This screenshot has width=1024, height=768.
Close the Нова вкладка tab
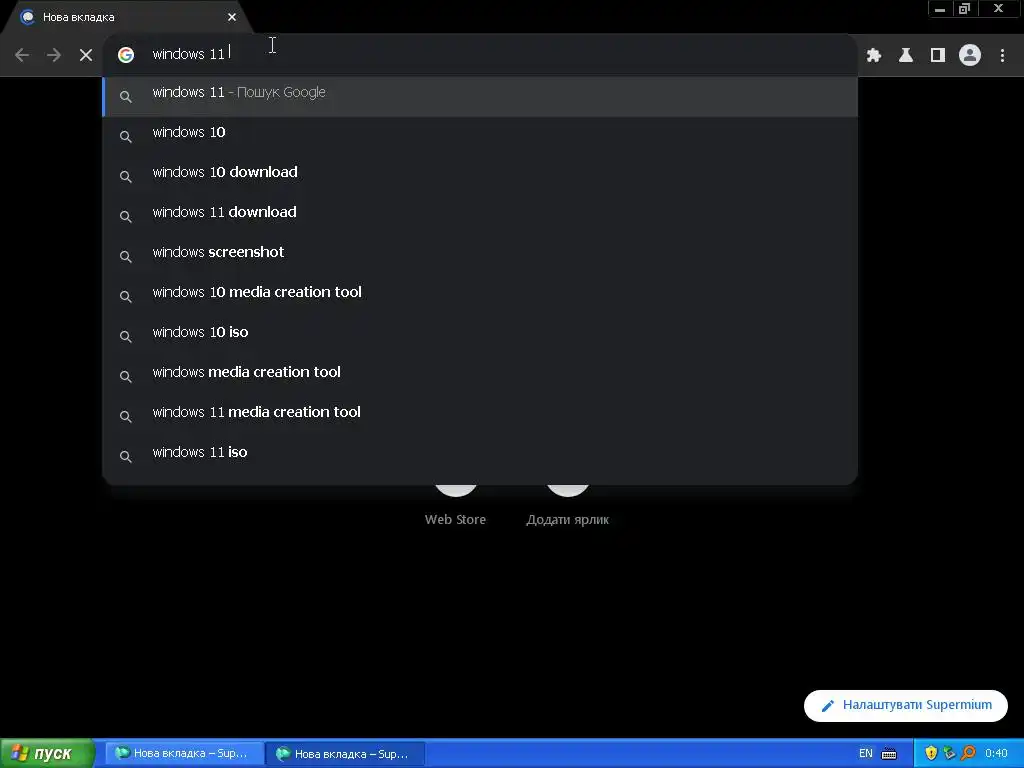232,17
